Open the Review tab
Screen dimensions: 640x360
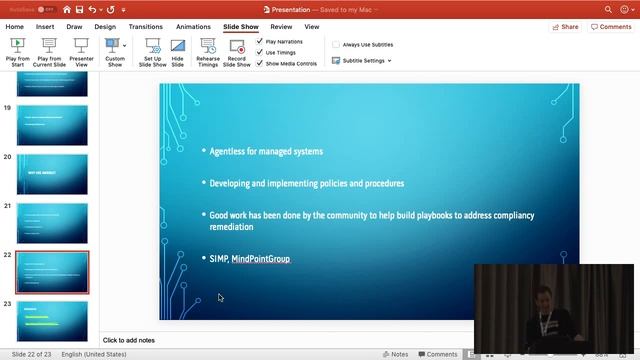tap(281, 27)
